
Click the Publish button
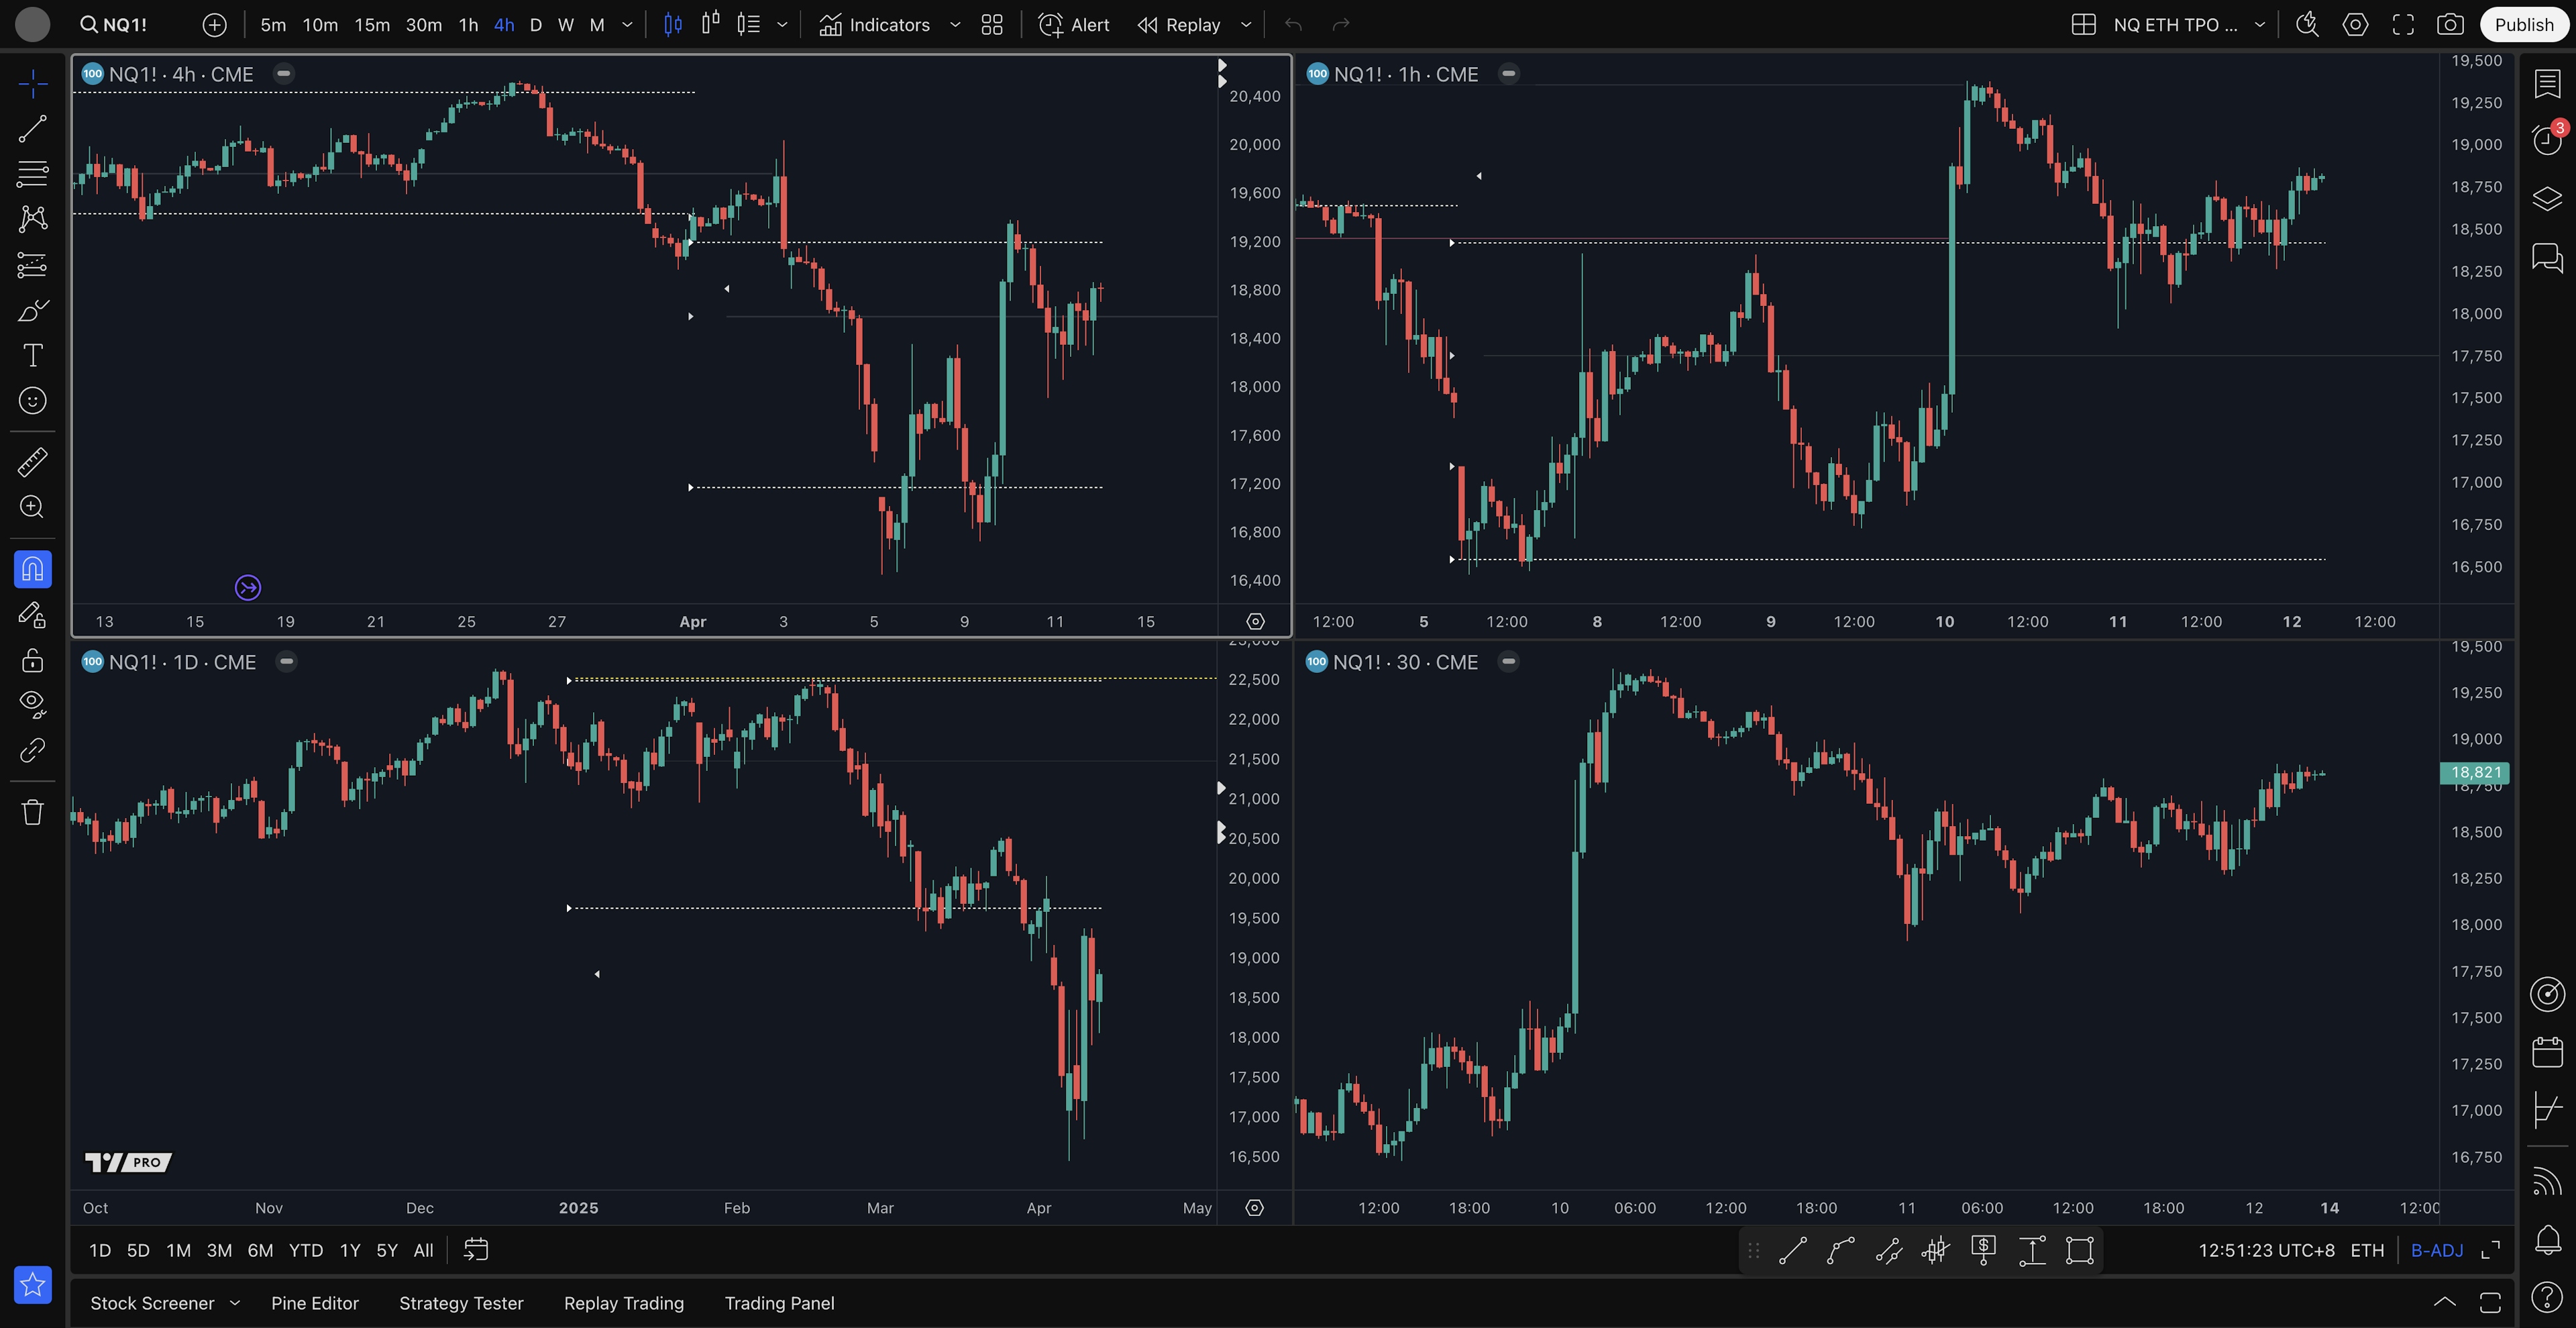click(x=2523, y=25)
